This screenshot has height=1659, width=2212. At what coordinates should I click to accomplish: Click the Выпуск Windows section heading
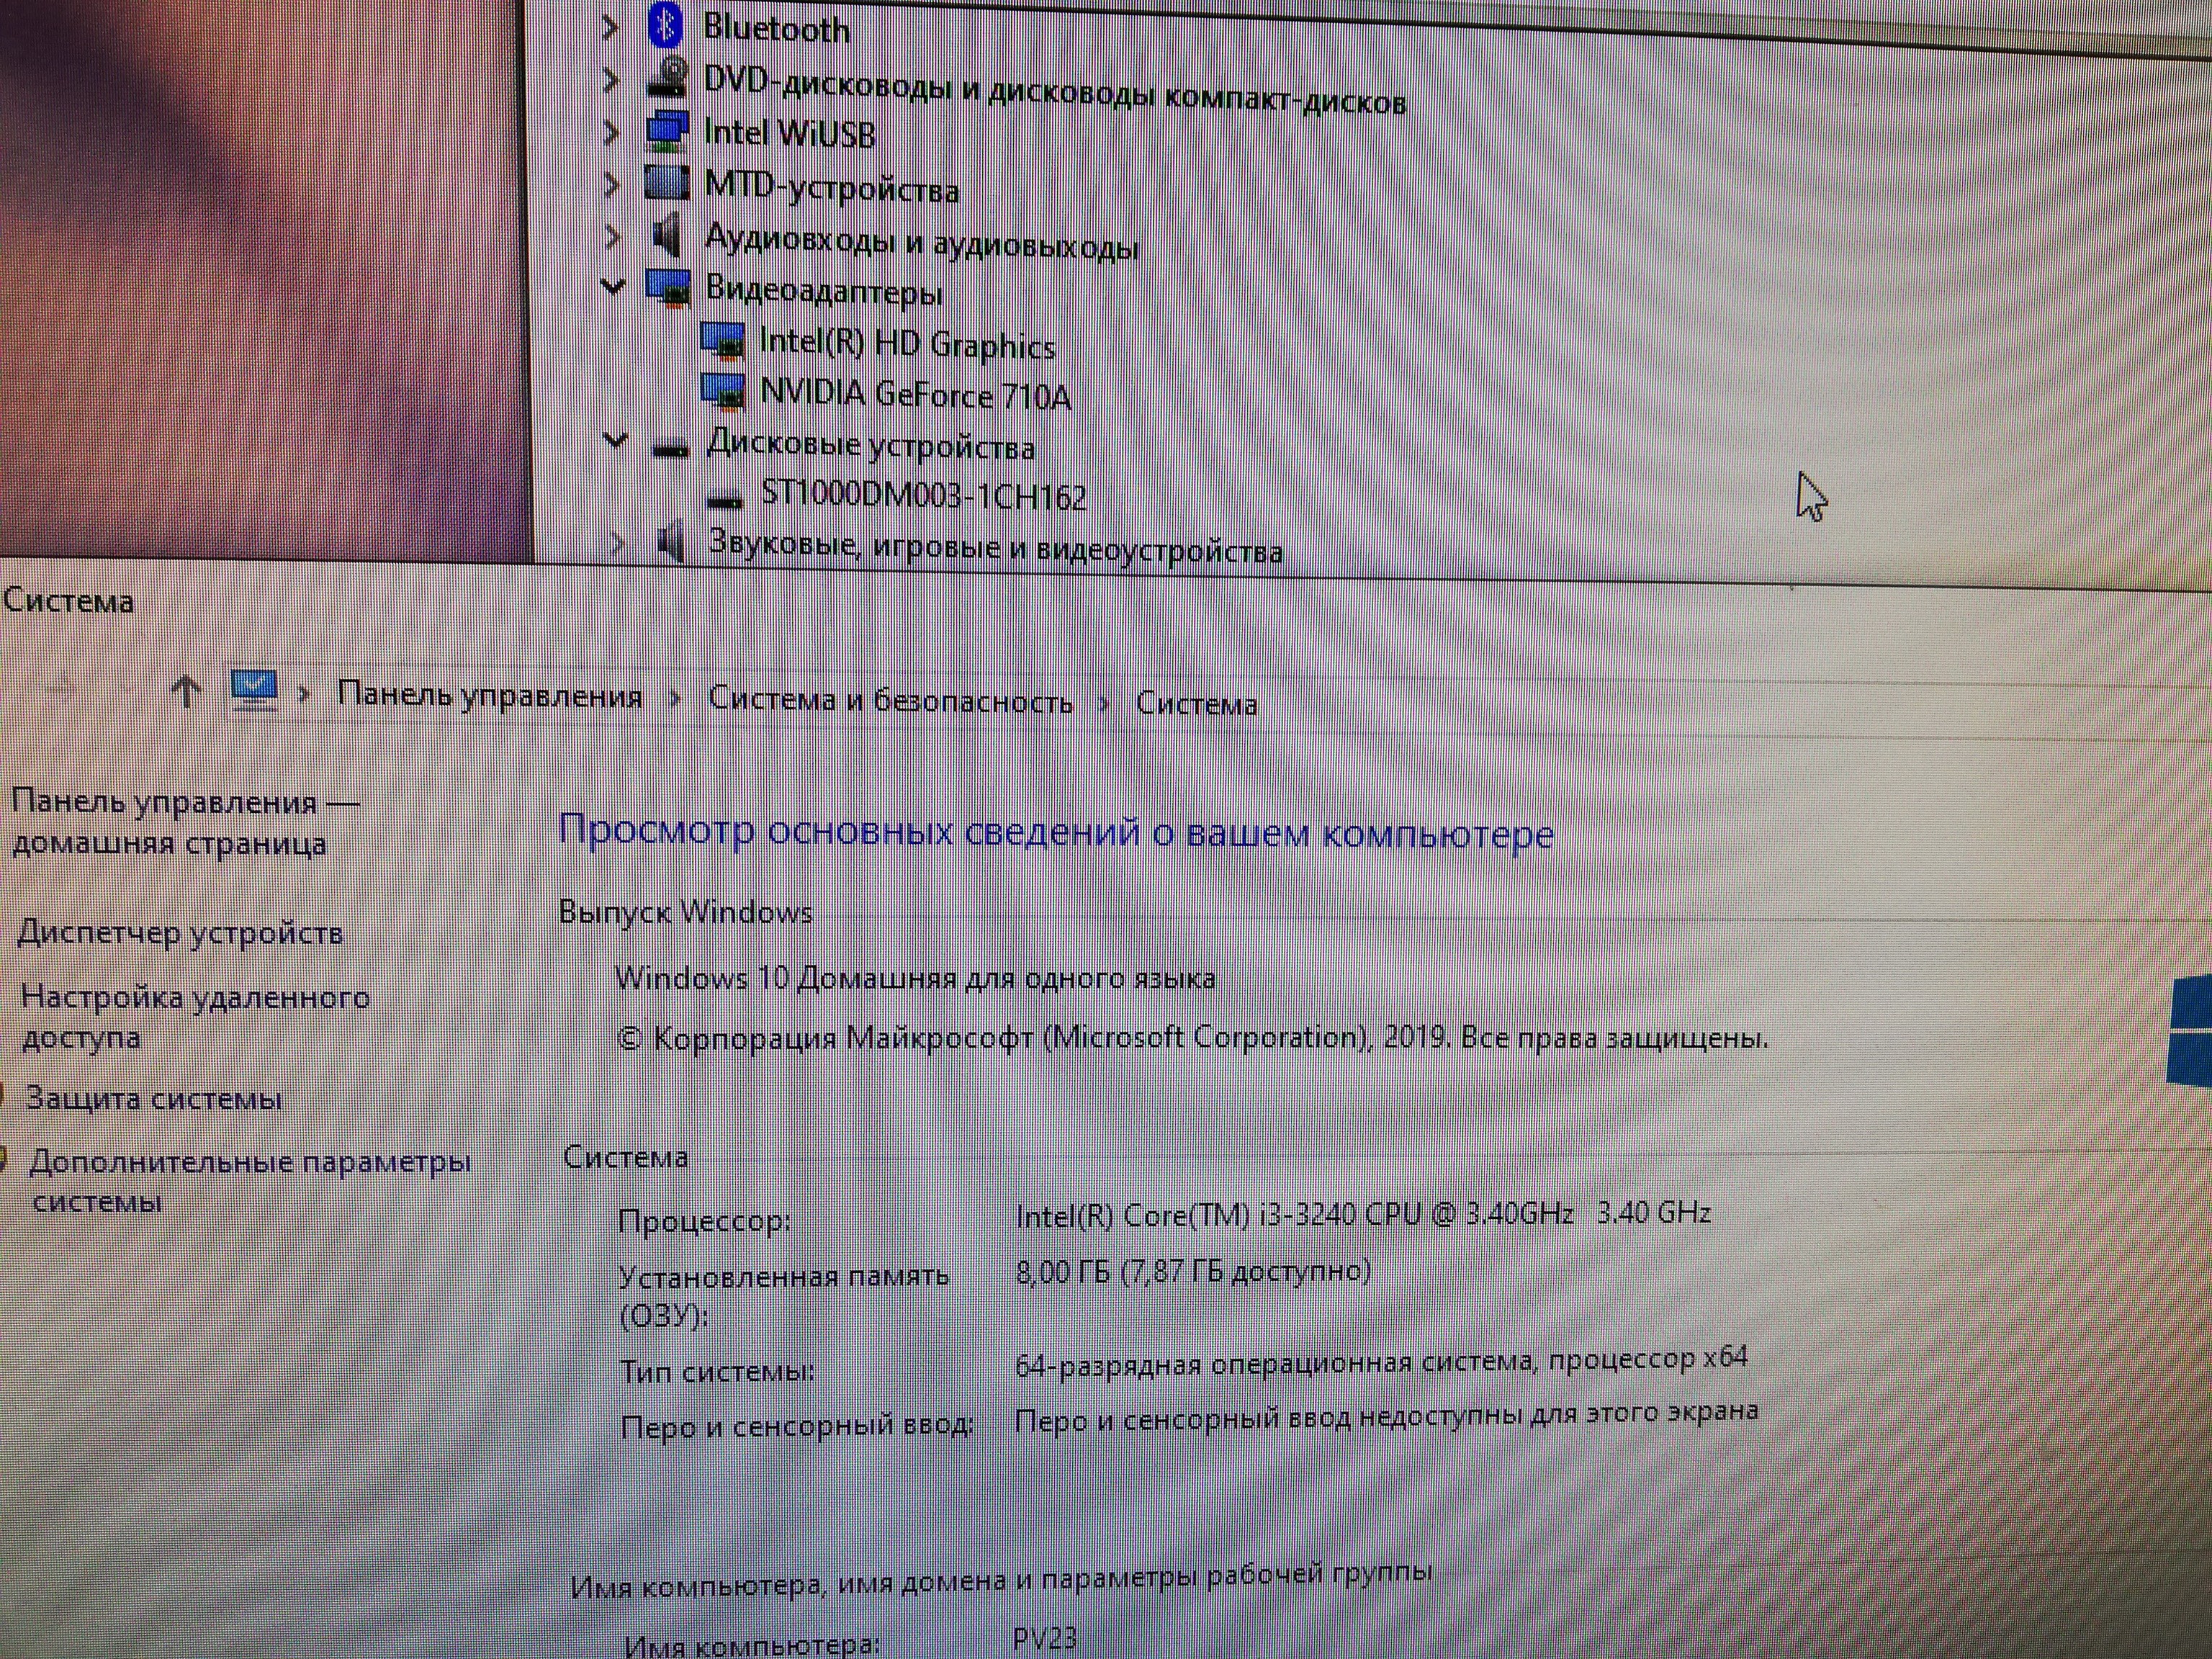coord(685,912)
